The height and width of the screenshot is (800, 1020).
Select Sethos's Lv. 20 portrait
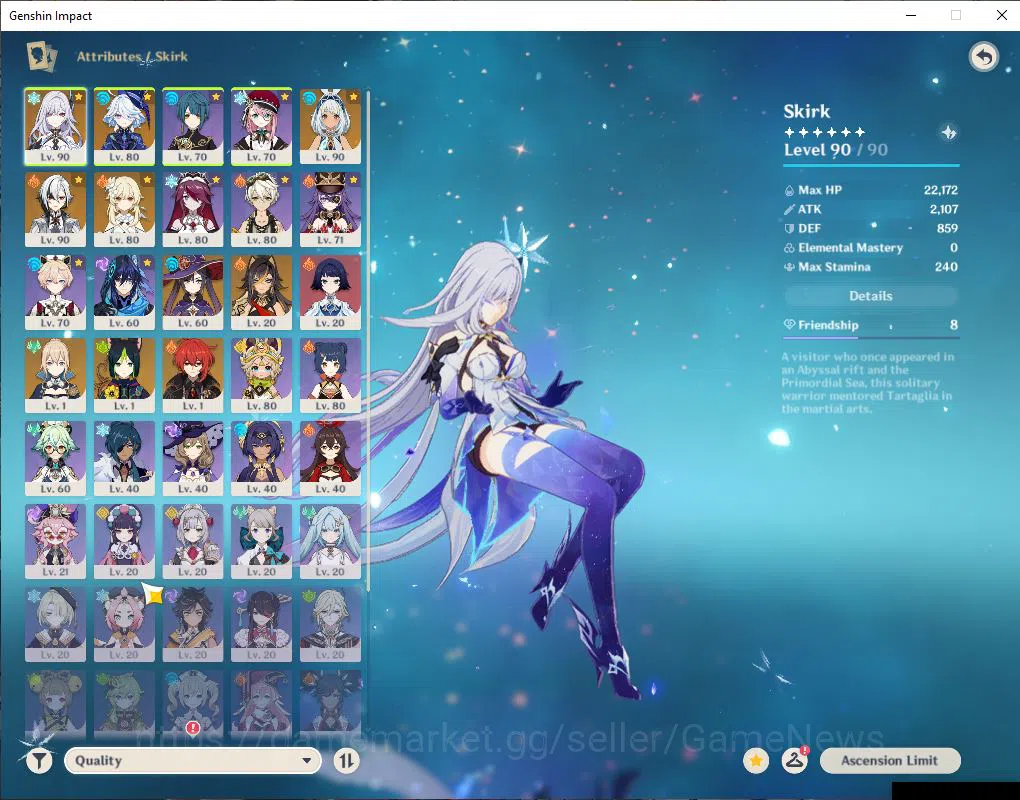pos(193,624)
